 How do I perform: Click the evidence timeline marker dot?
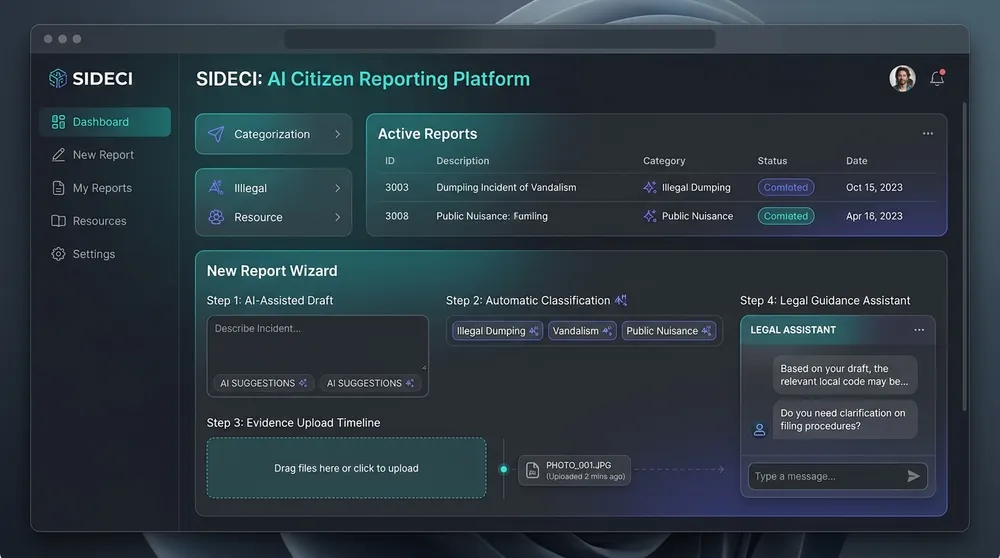coord(504,469)
